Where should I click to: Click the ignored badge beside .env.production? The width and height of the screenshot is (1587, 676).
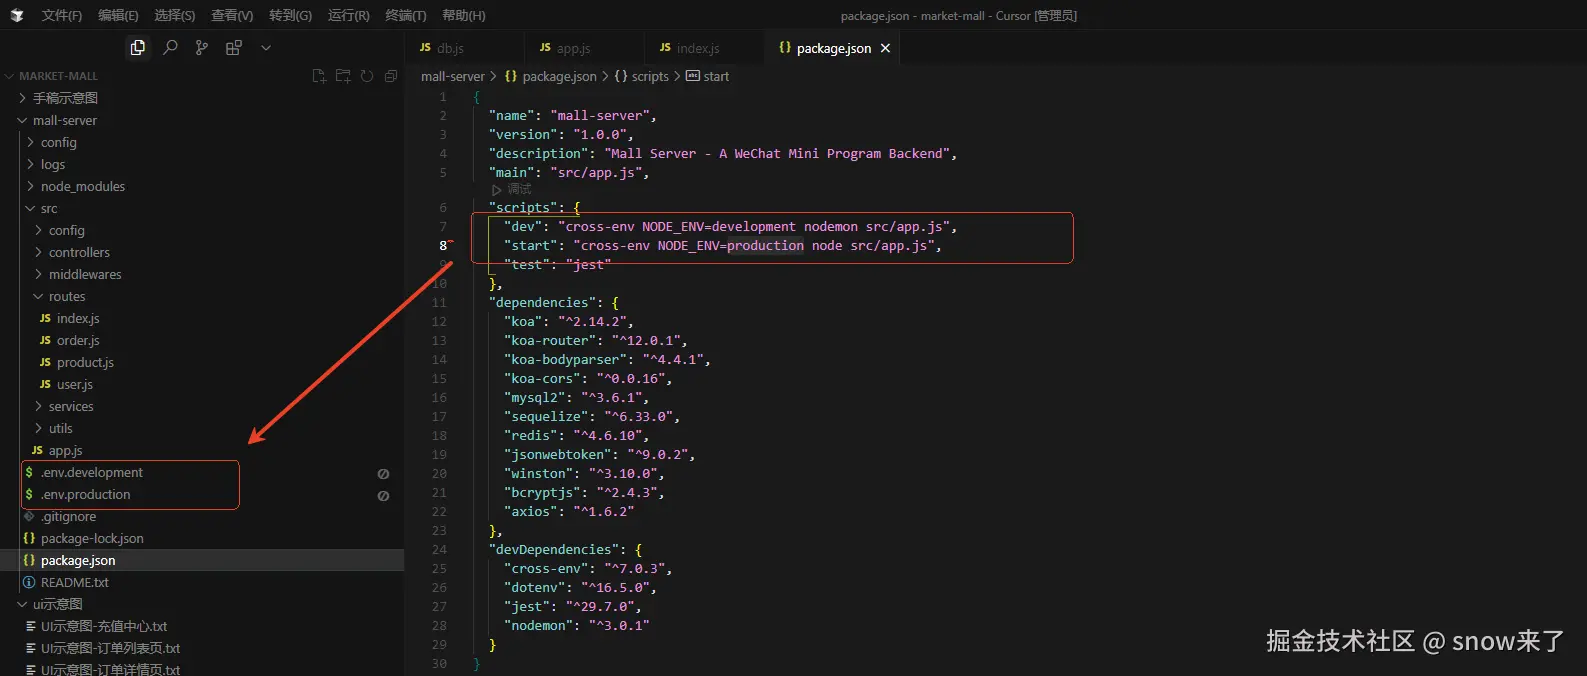click(383, 496)
